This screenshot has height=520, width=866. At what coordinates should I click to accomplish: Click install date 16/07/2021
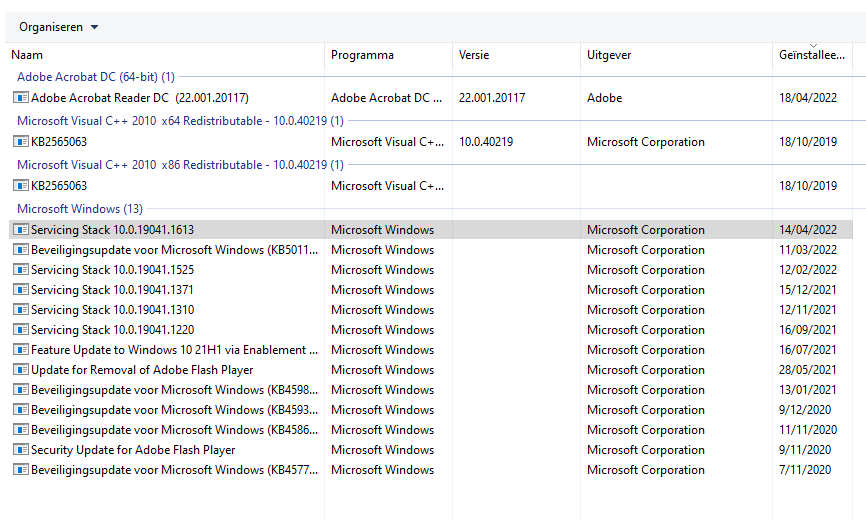[808, 350]
